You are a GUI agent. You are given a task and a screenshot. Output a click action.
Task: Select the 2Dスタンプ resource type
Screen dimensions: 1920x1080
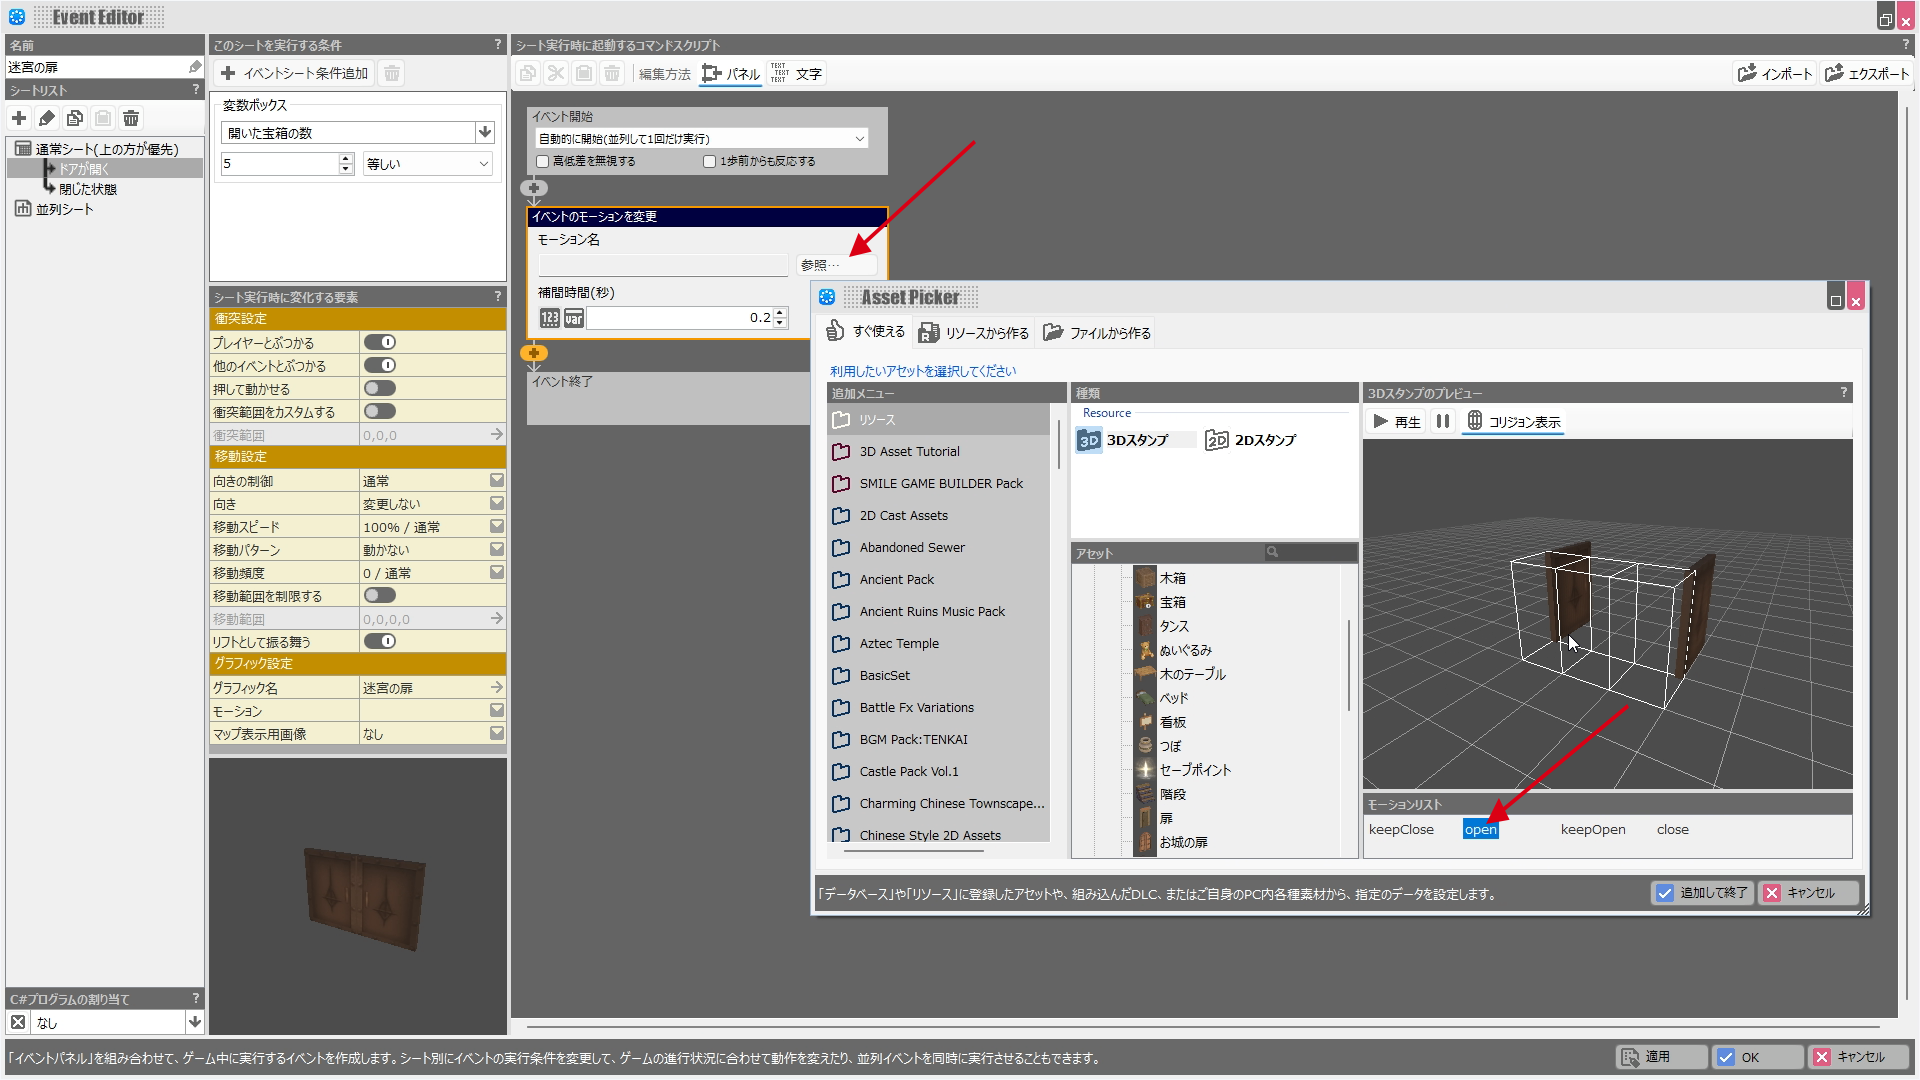(x=1251, y=440)
